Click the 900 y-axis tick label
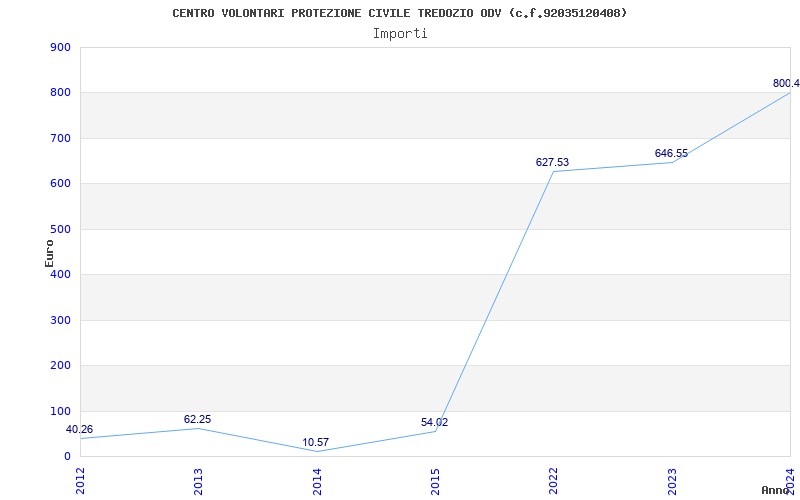Viewport: 800px width, 500px height. pyautogui.click(x=60, y=47)
